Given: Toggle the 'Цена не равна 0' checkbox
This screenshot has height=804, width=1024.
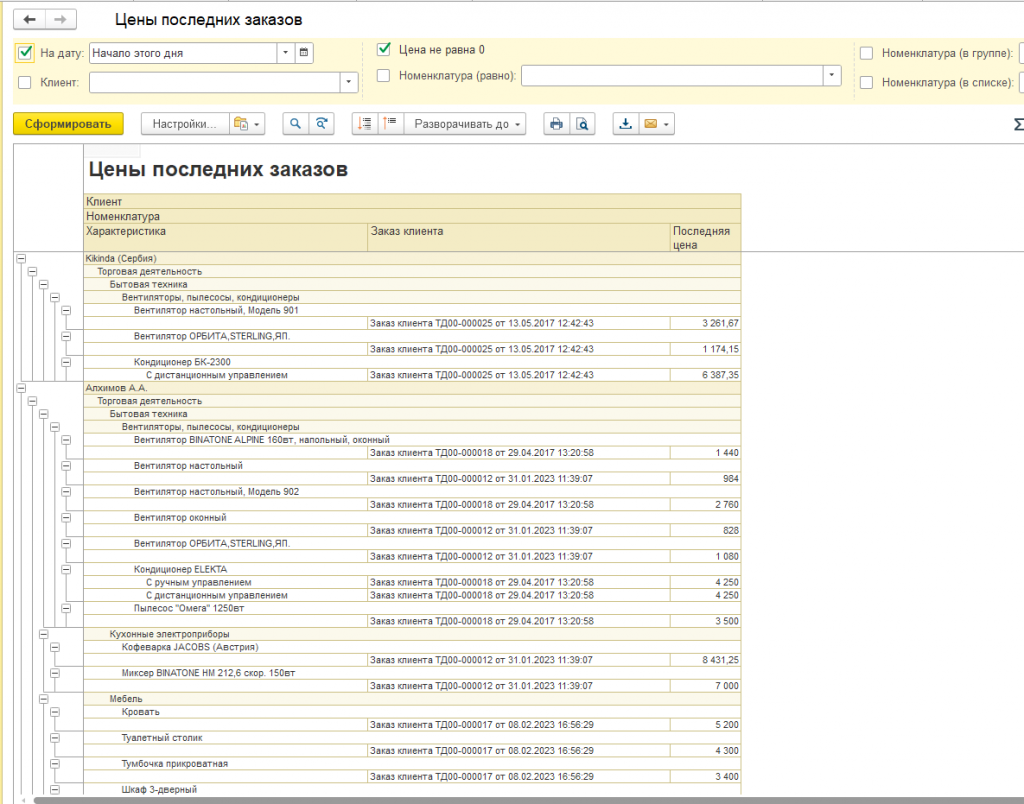Looking at the screenshot, I should click(383, 49).
